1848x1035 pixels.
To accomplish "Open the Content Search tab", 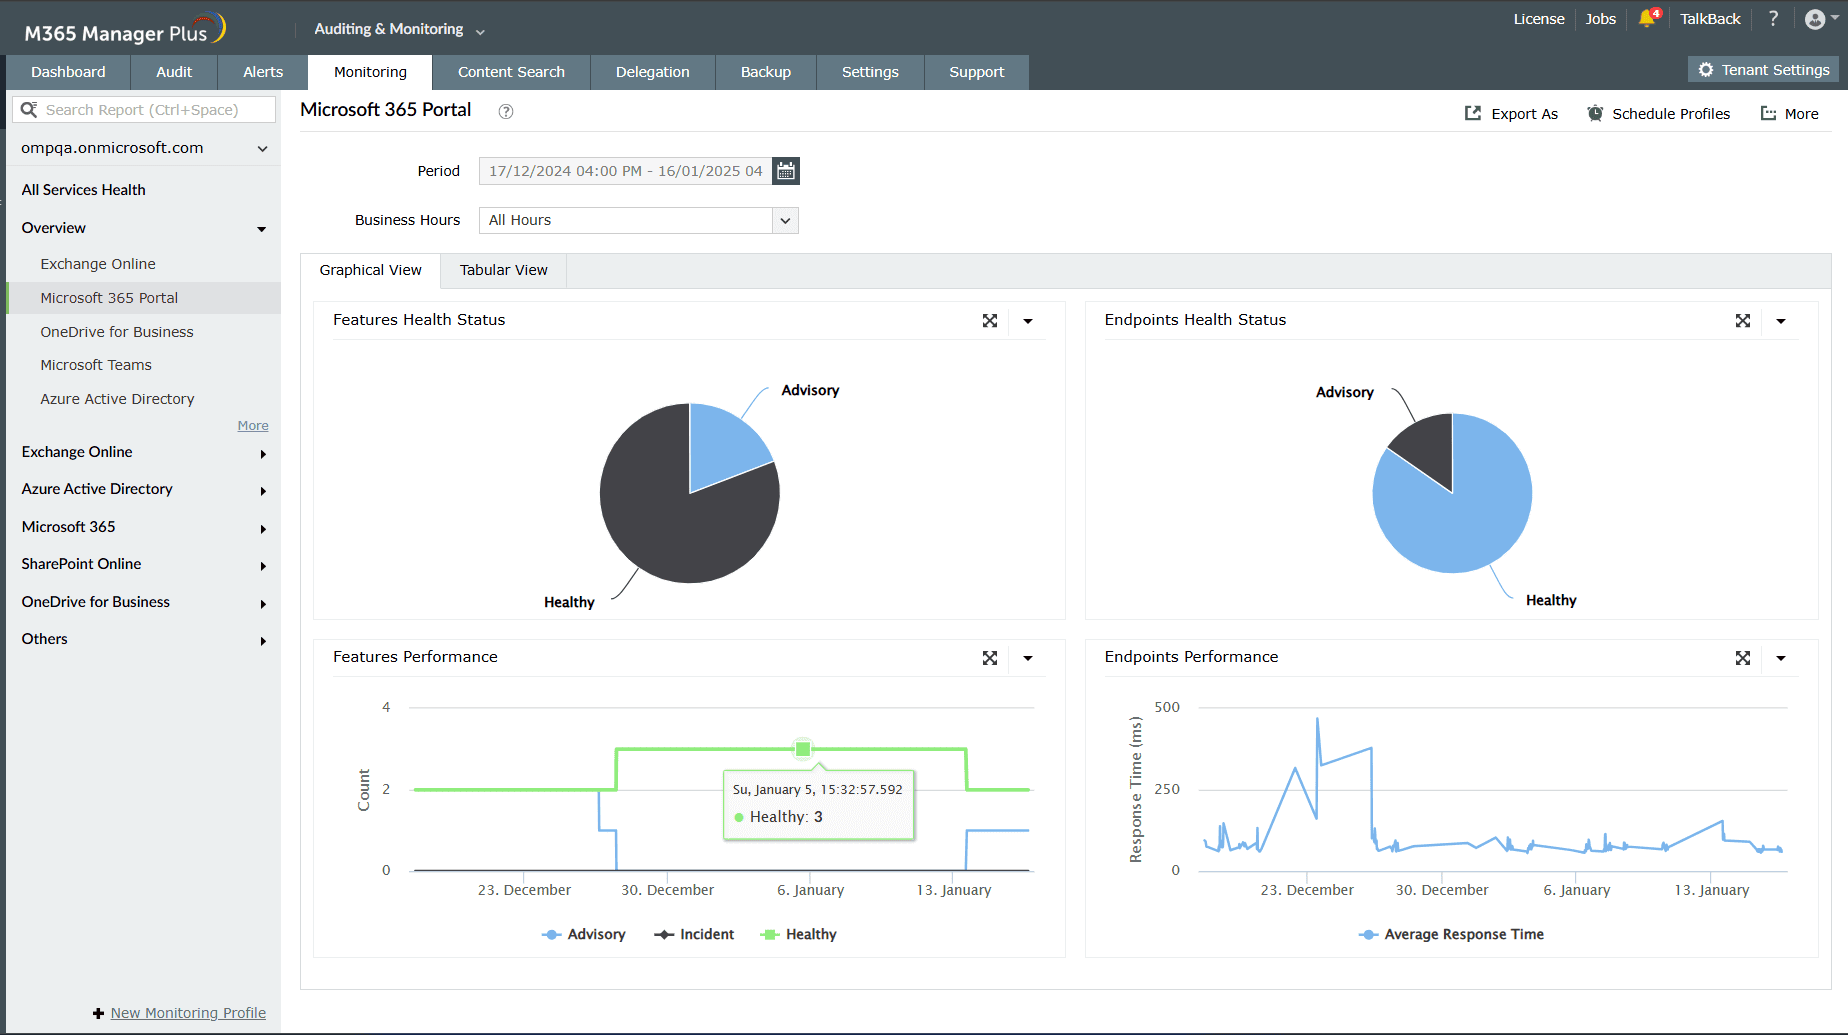I will tap(511, 72).
